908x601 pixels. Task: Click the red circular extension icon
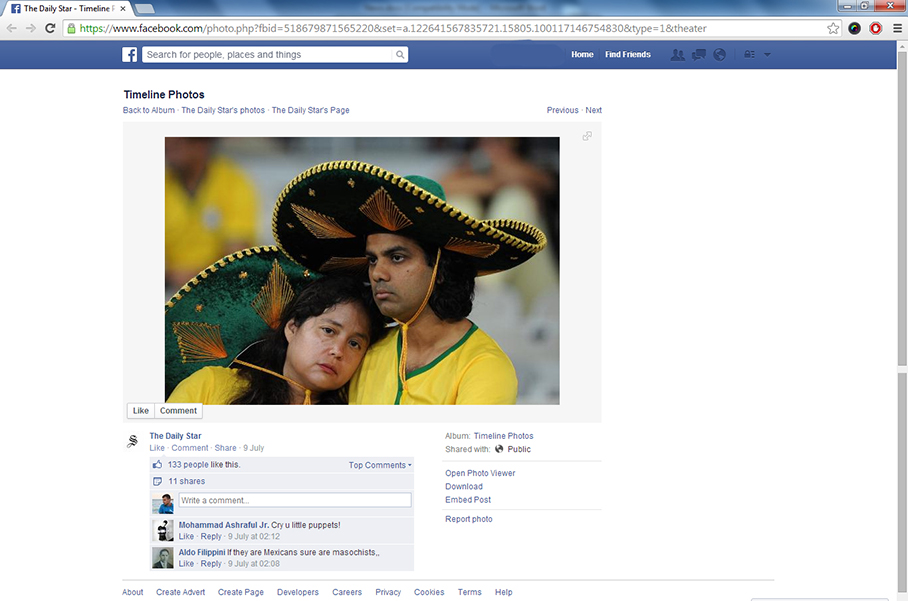876,28
